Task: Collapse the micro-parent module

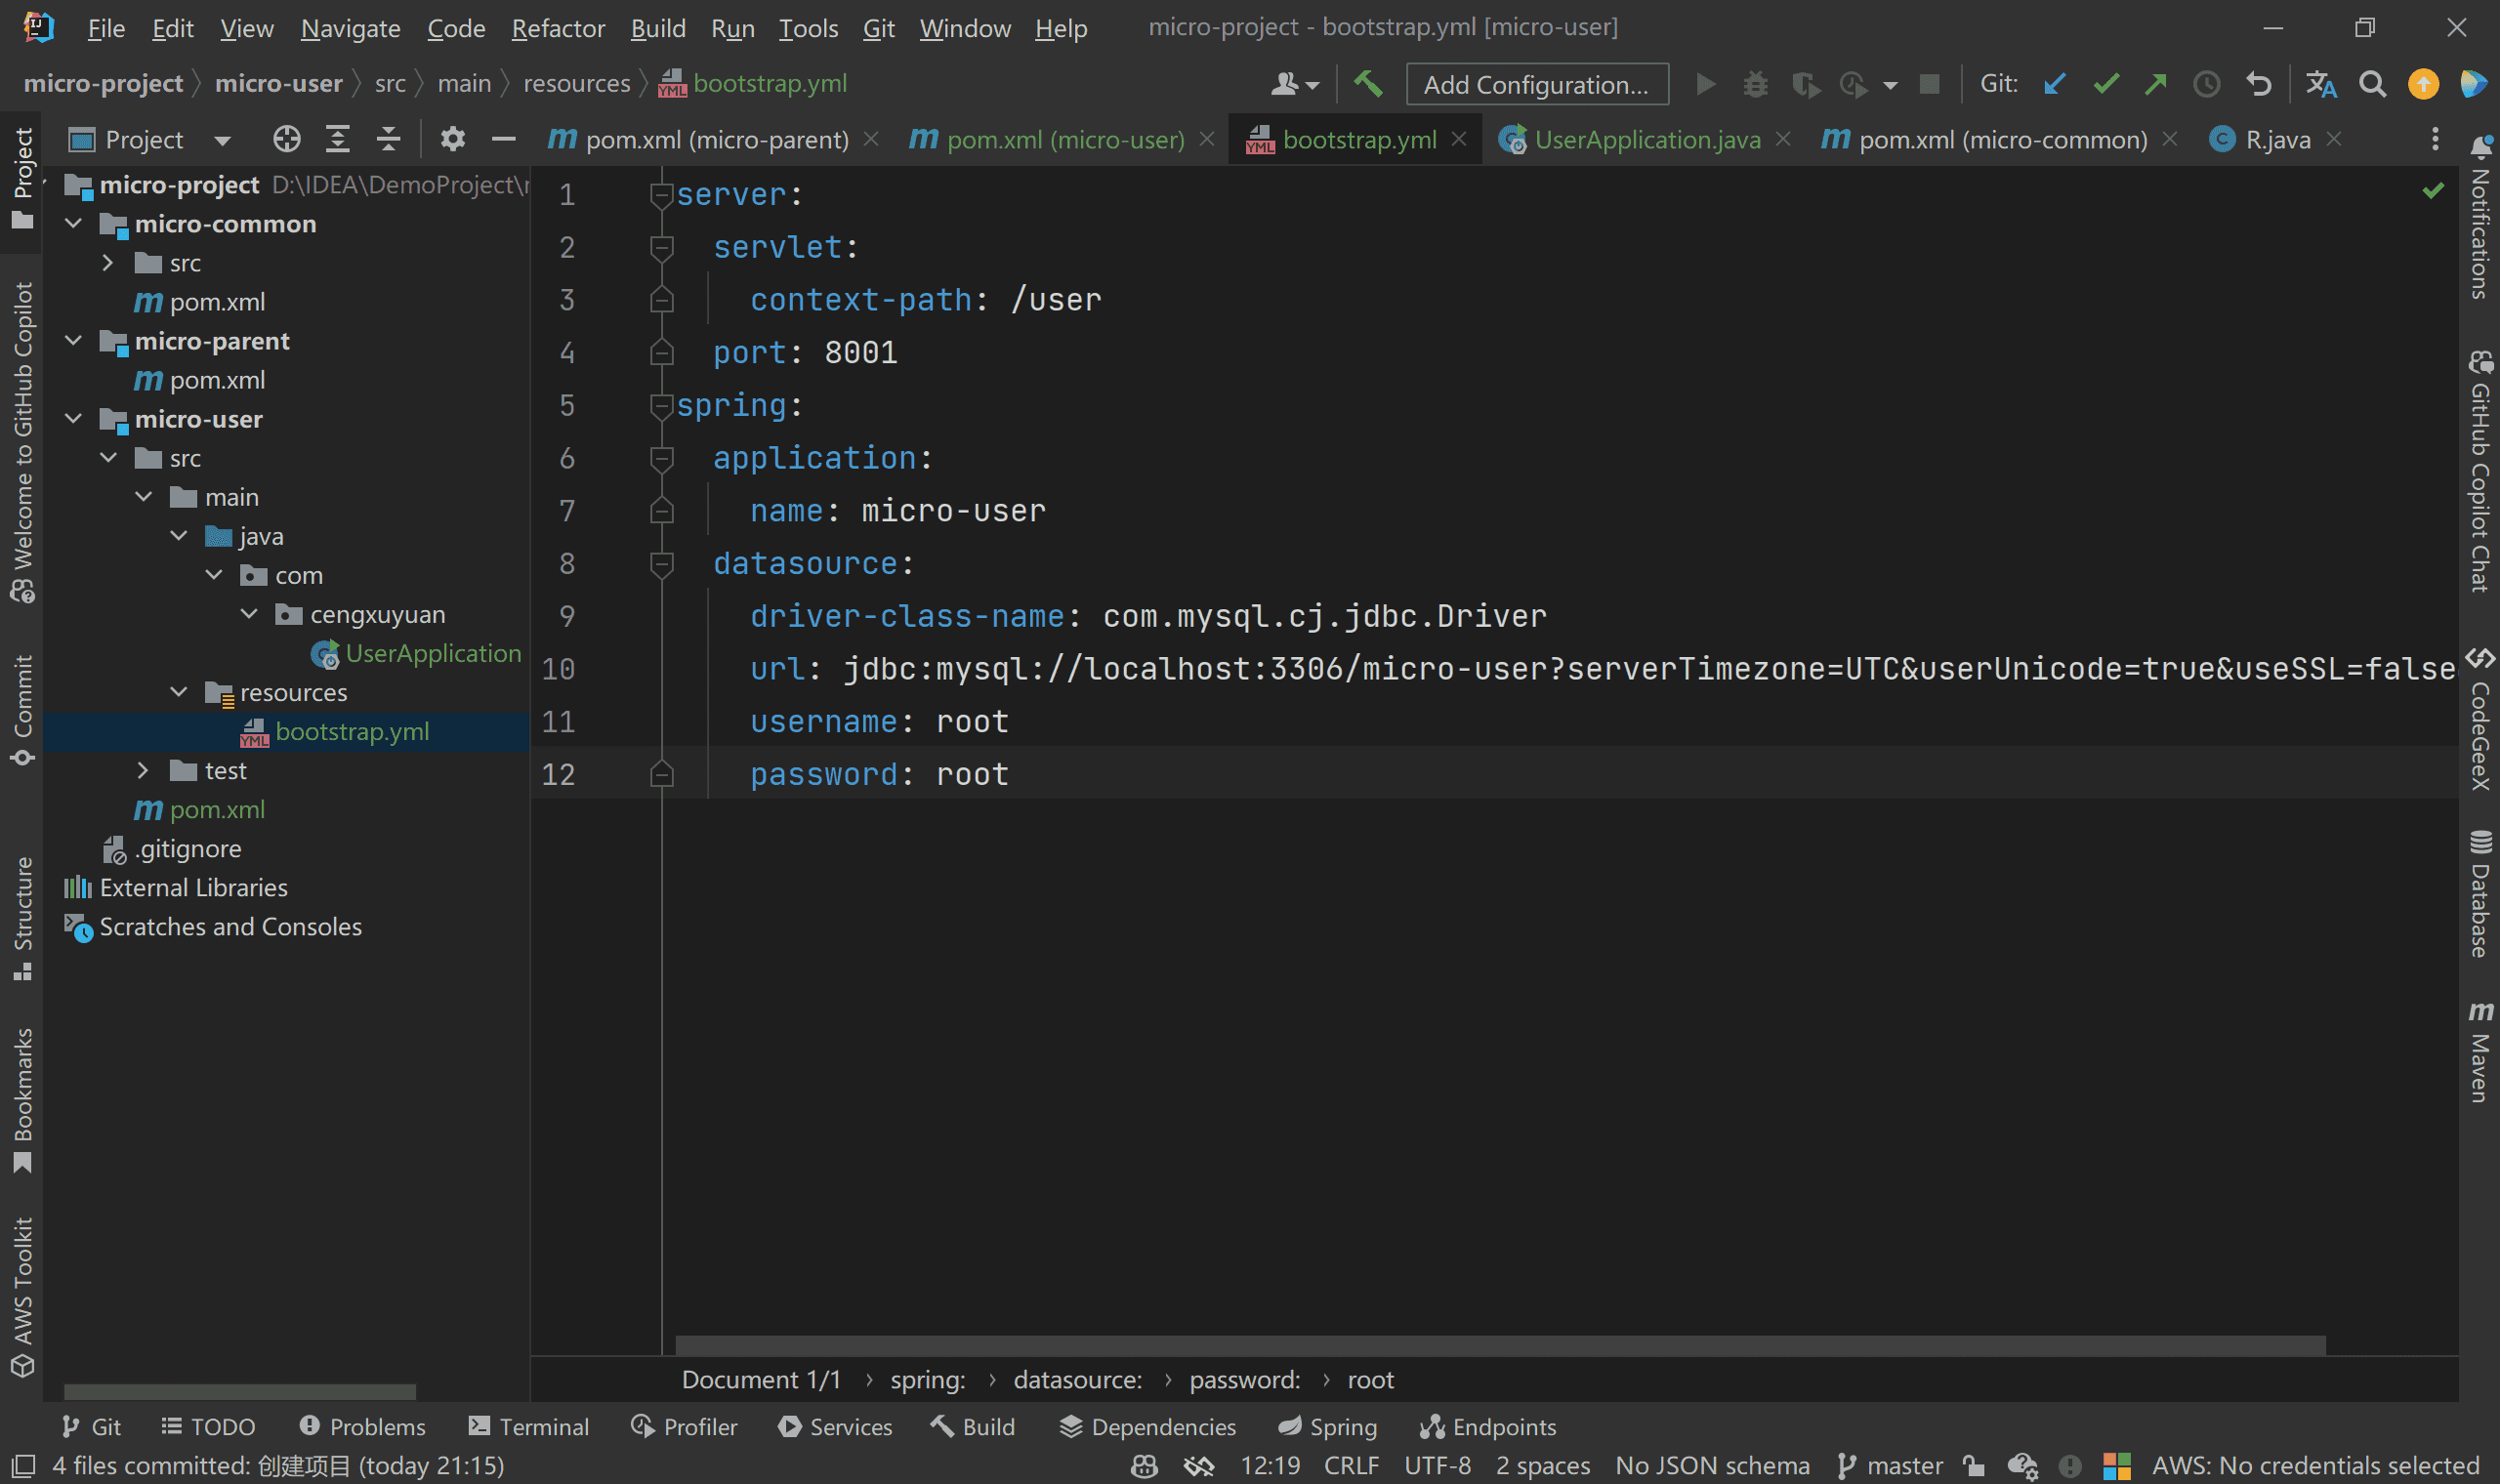Action: (x=73, y=340)
